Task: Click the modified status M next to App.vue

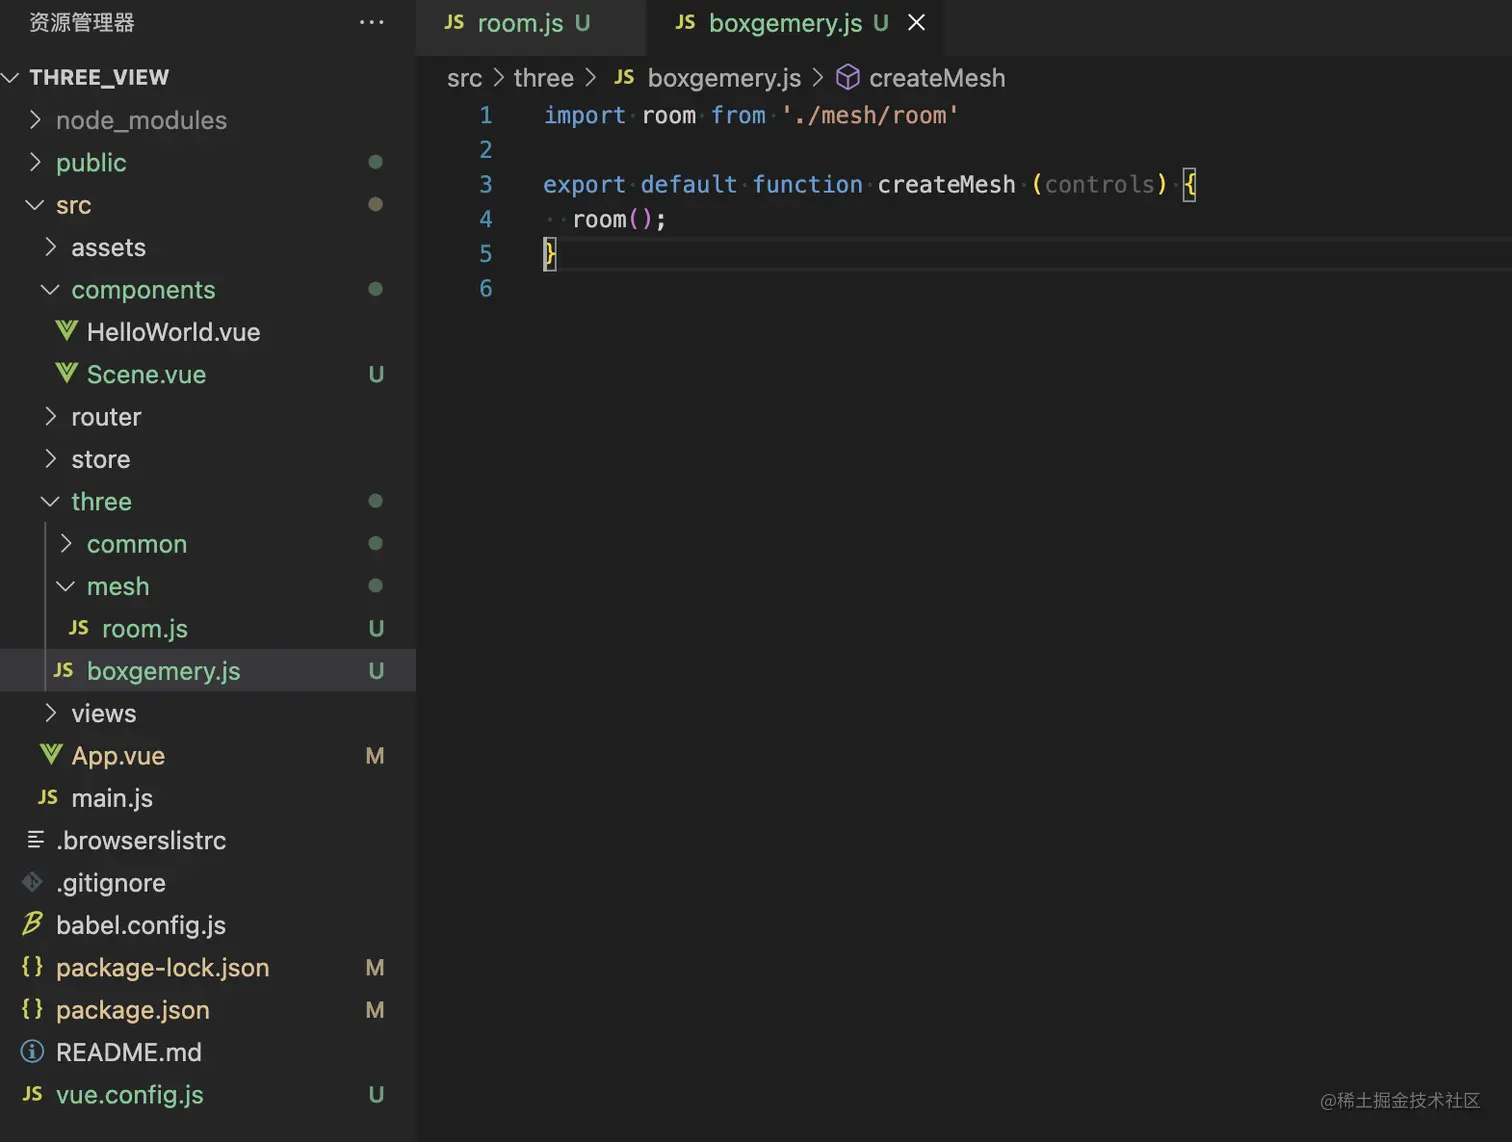Action: [x=375, y=756]
